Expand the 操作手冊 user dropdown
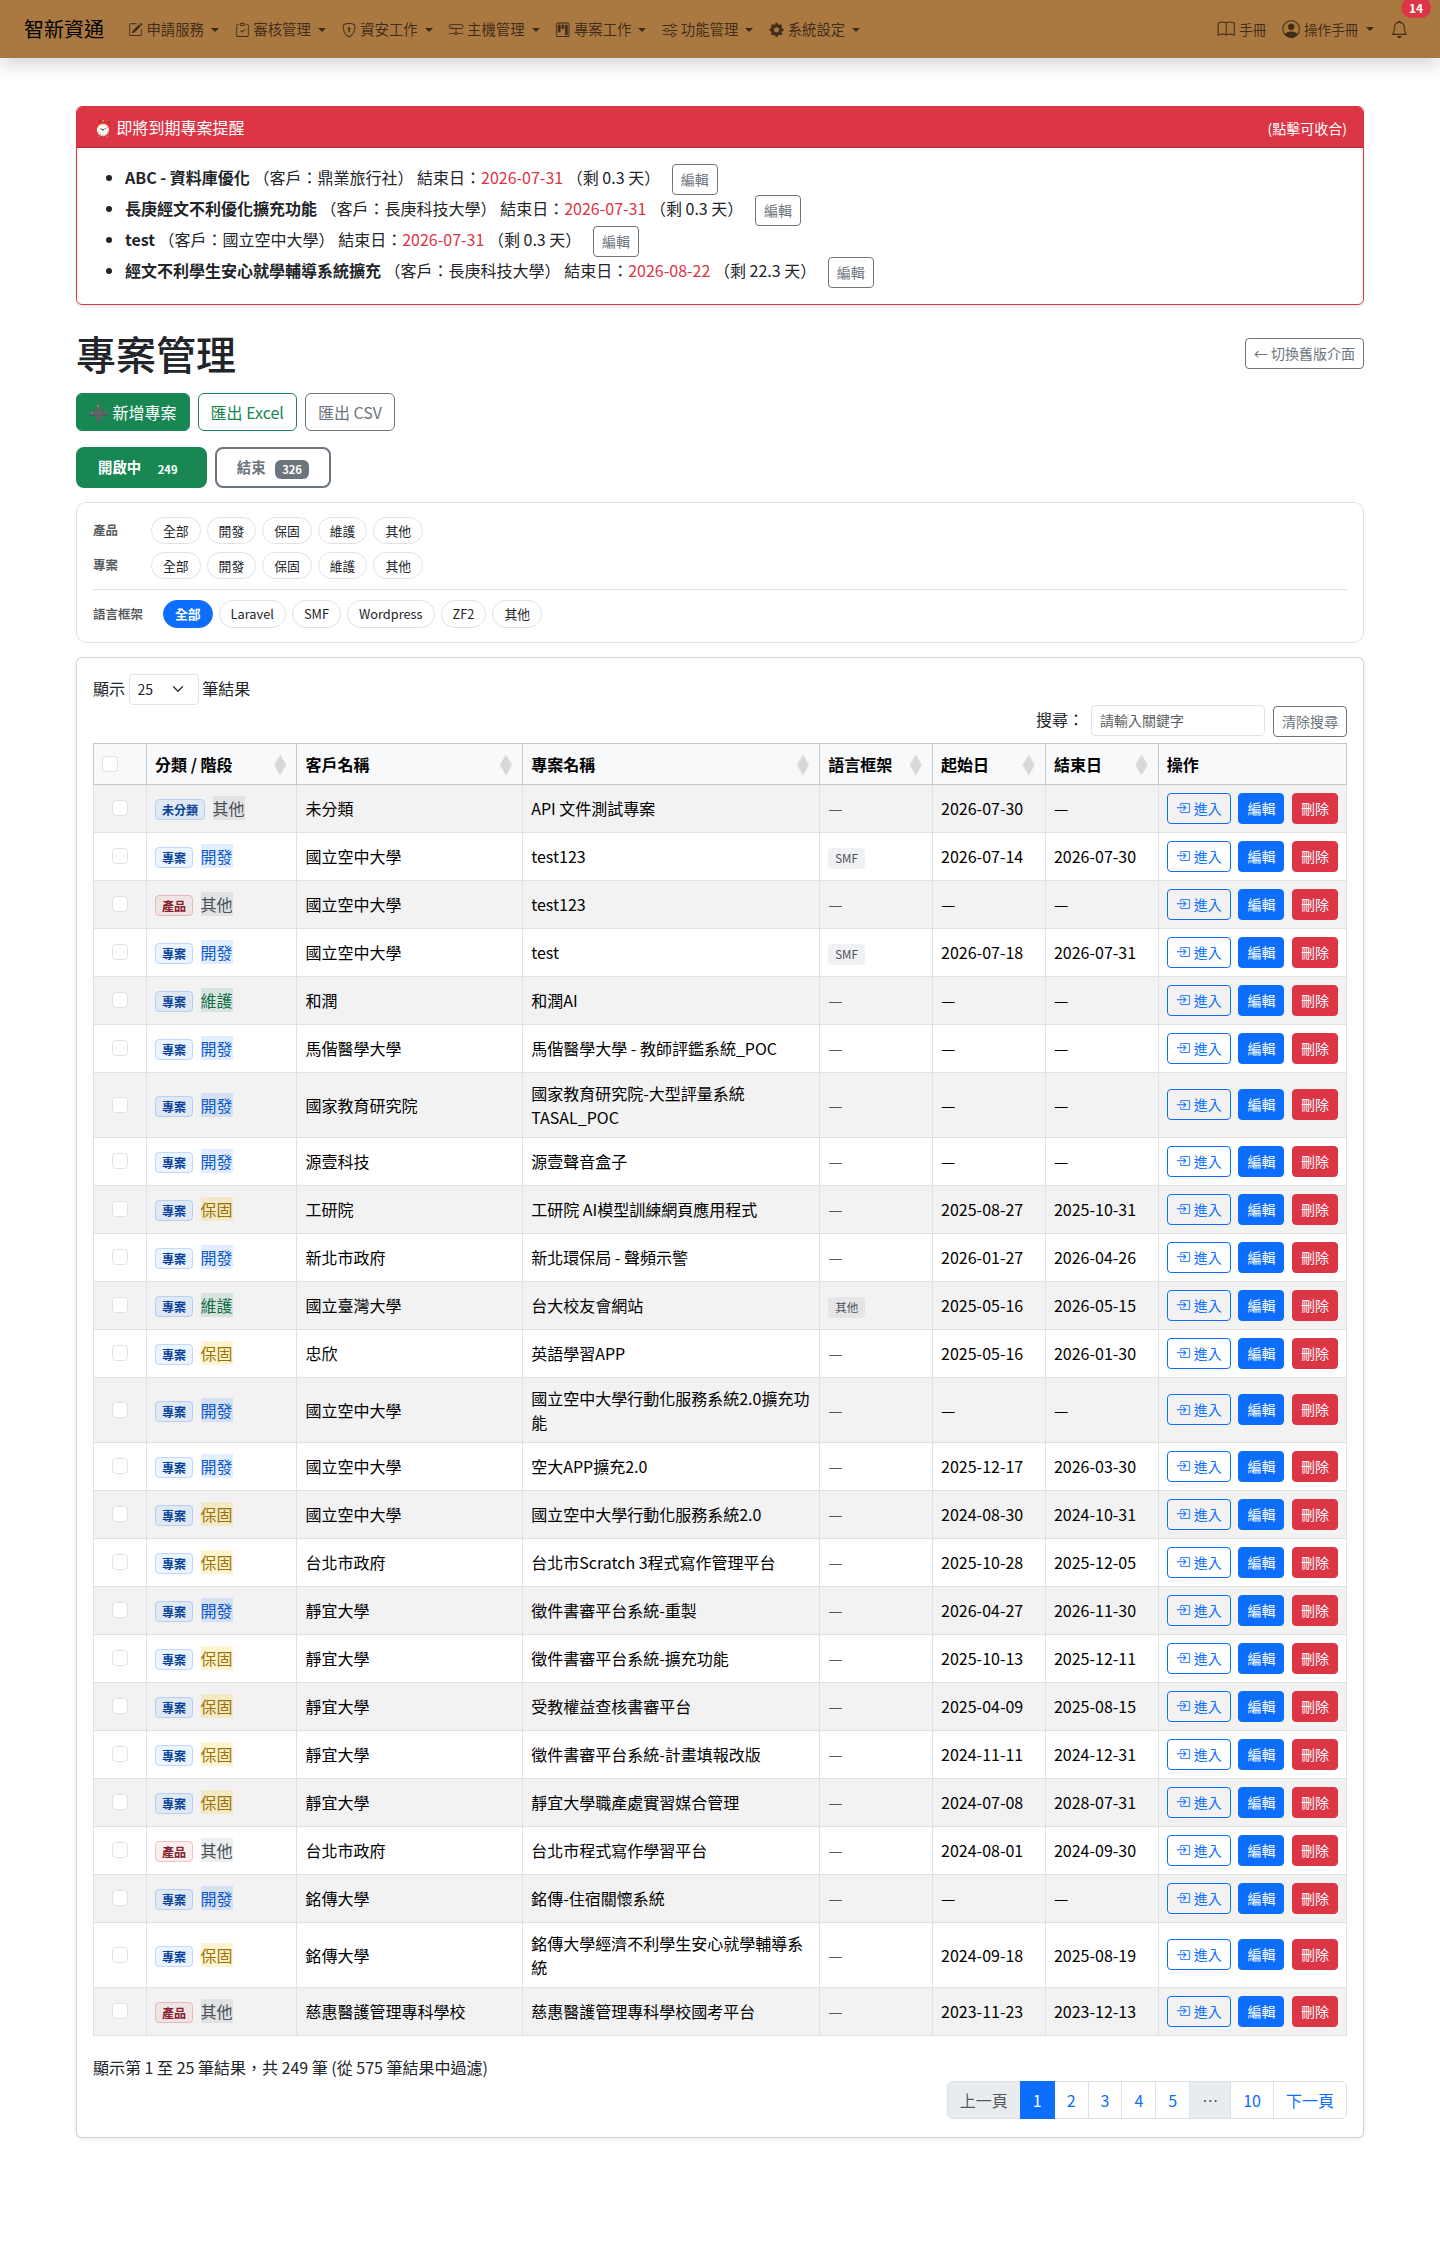 click(x=1328, y=30)
